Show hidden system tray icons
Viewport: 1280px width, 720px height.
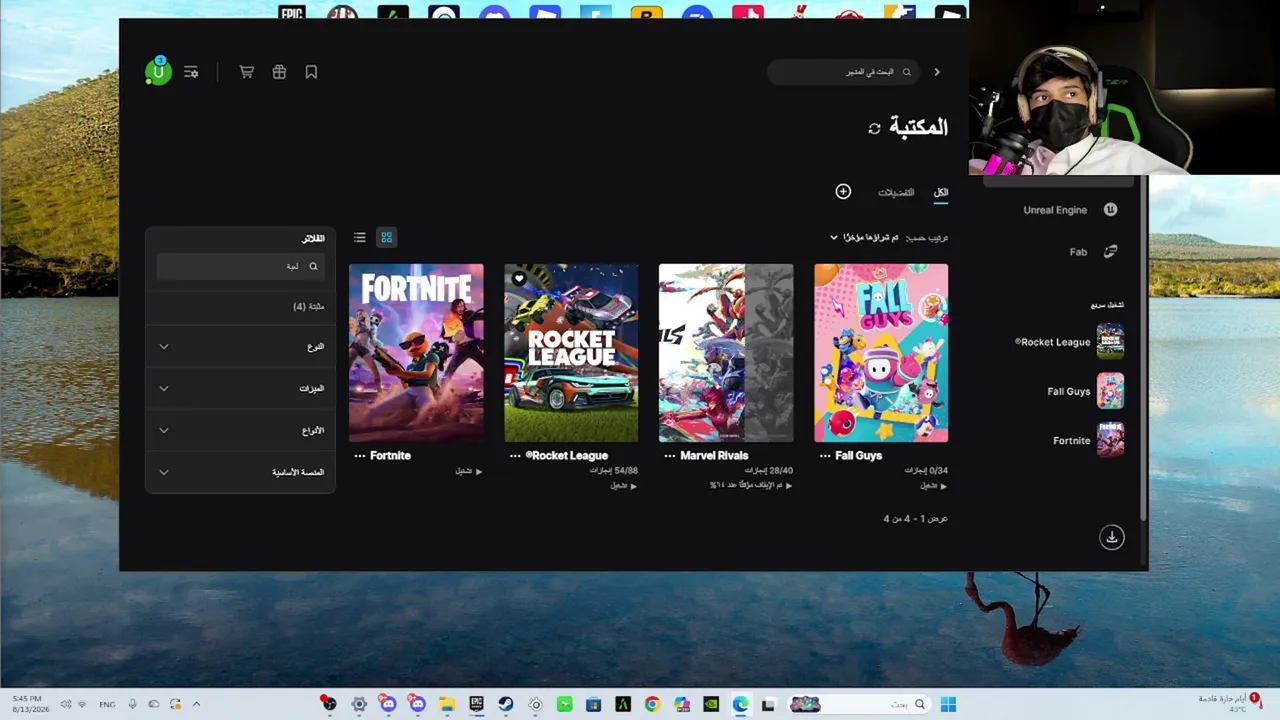pos(196,704)
